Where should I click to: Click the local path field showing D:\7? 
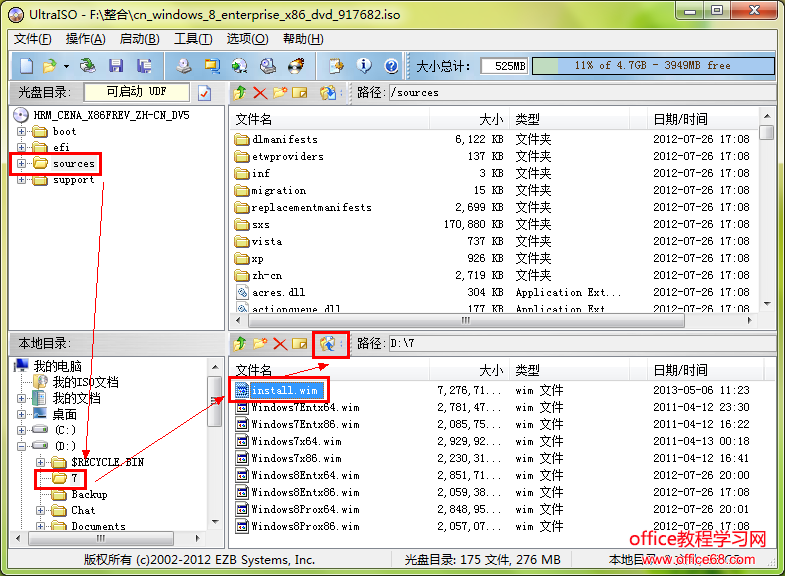[x=582, y=344]
